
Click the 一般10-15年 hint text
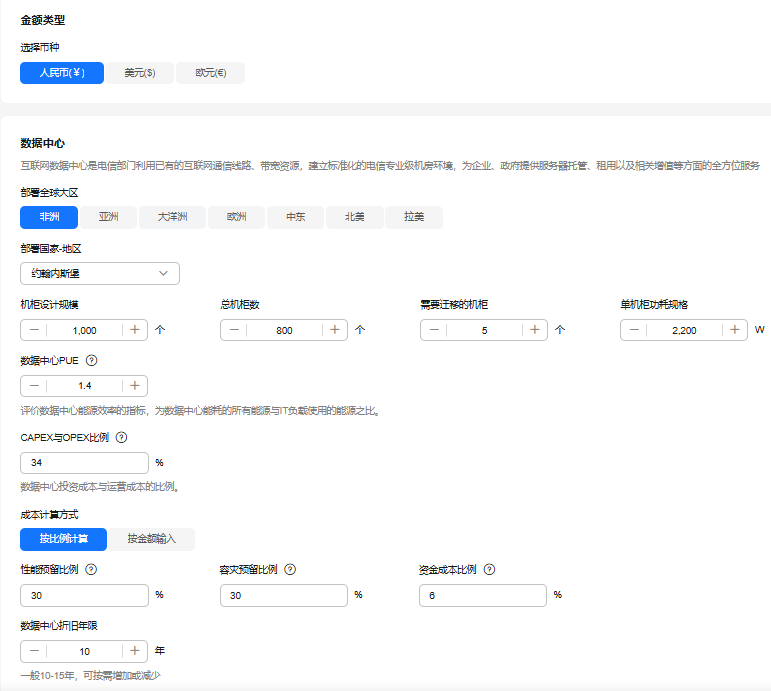pyautogui.click(x=90, y=676)
